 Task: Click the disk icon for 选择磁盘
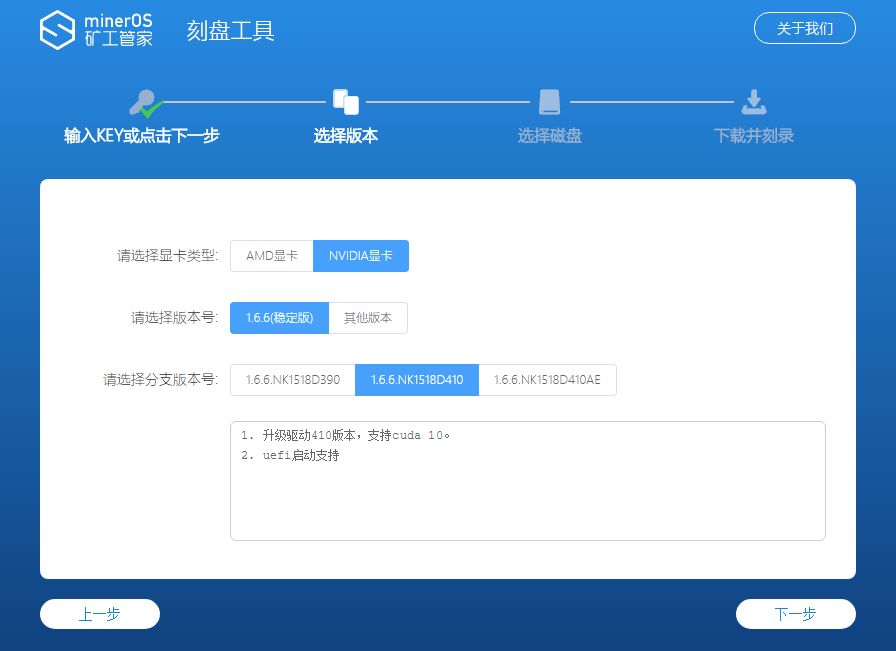tap(549, 102)
